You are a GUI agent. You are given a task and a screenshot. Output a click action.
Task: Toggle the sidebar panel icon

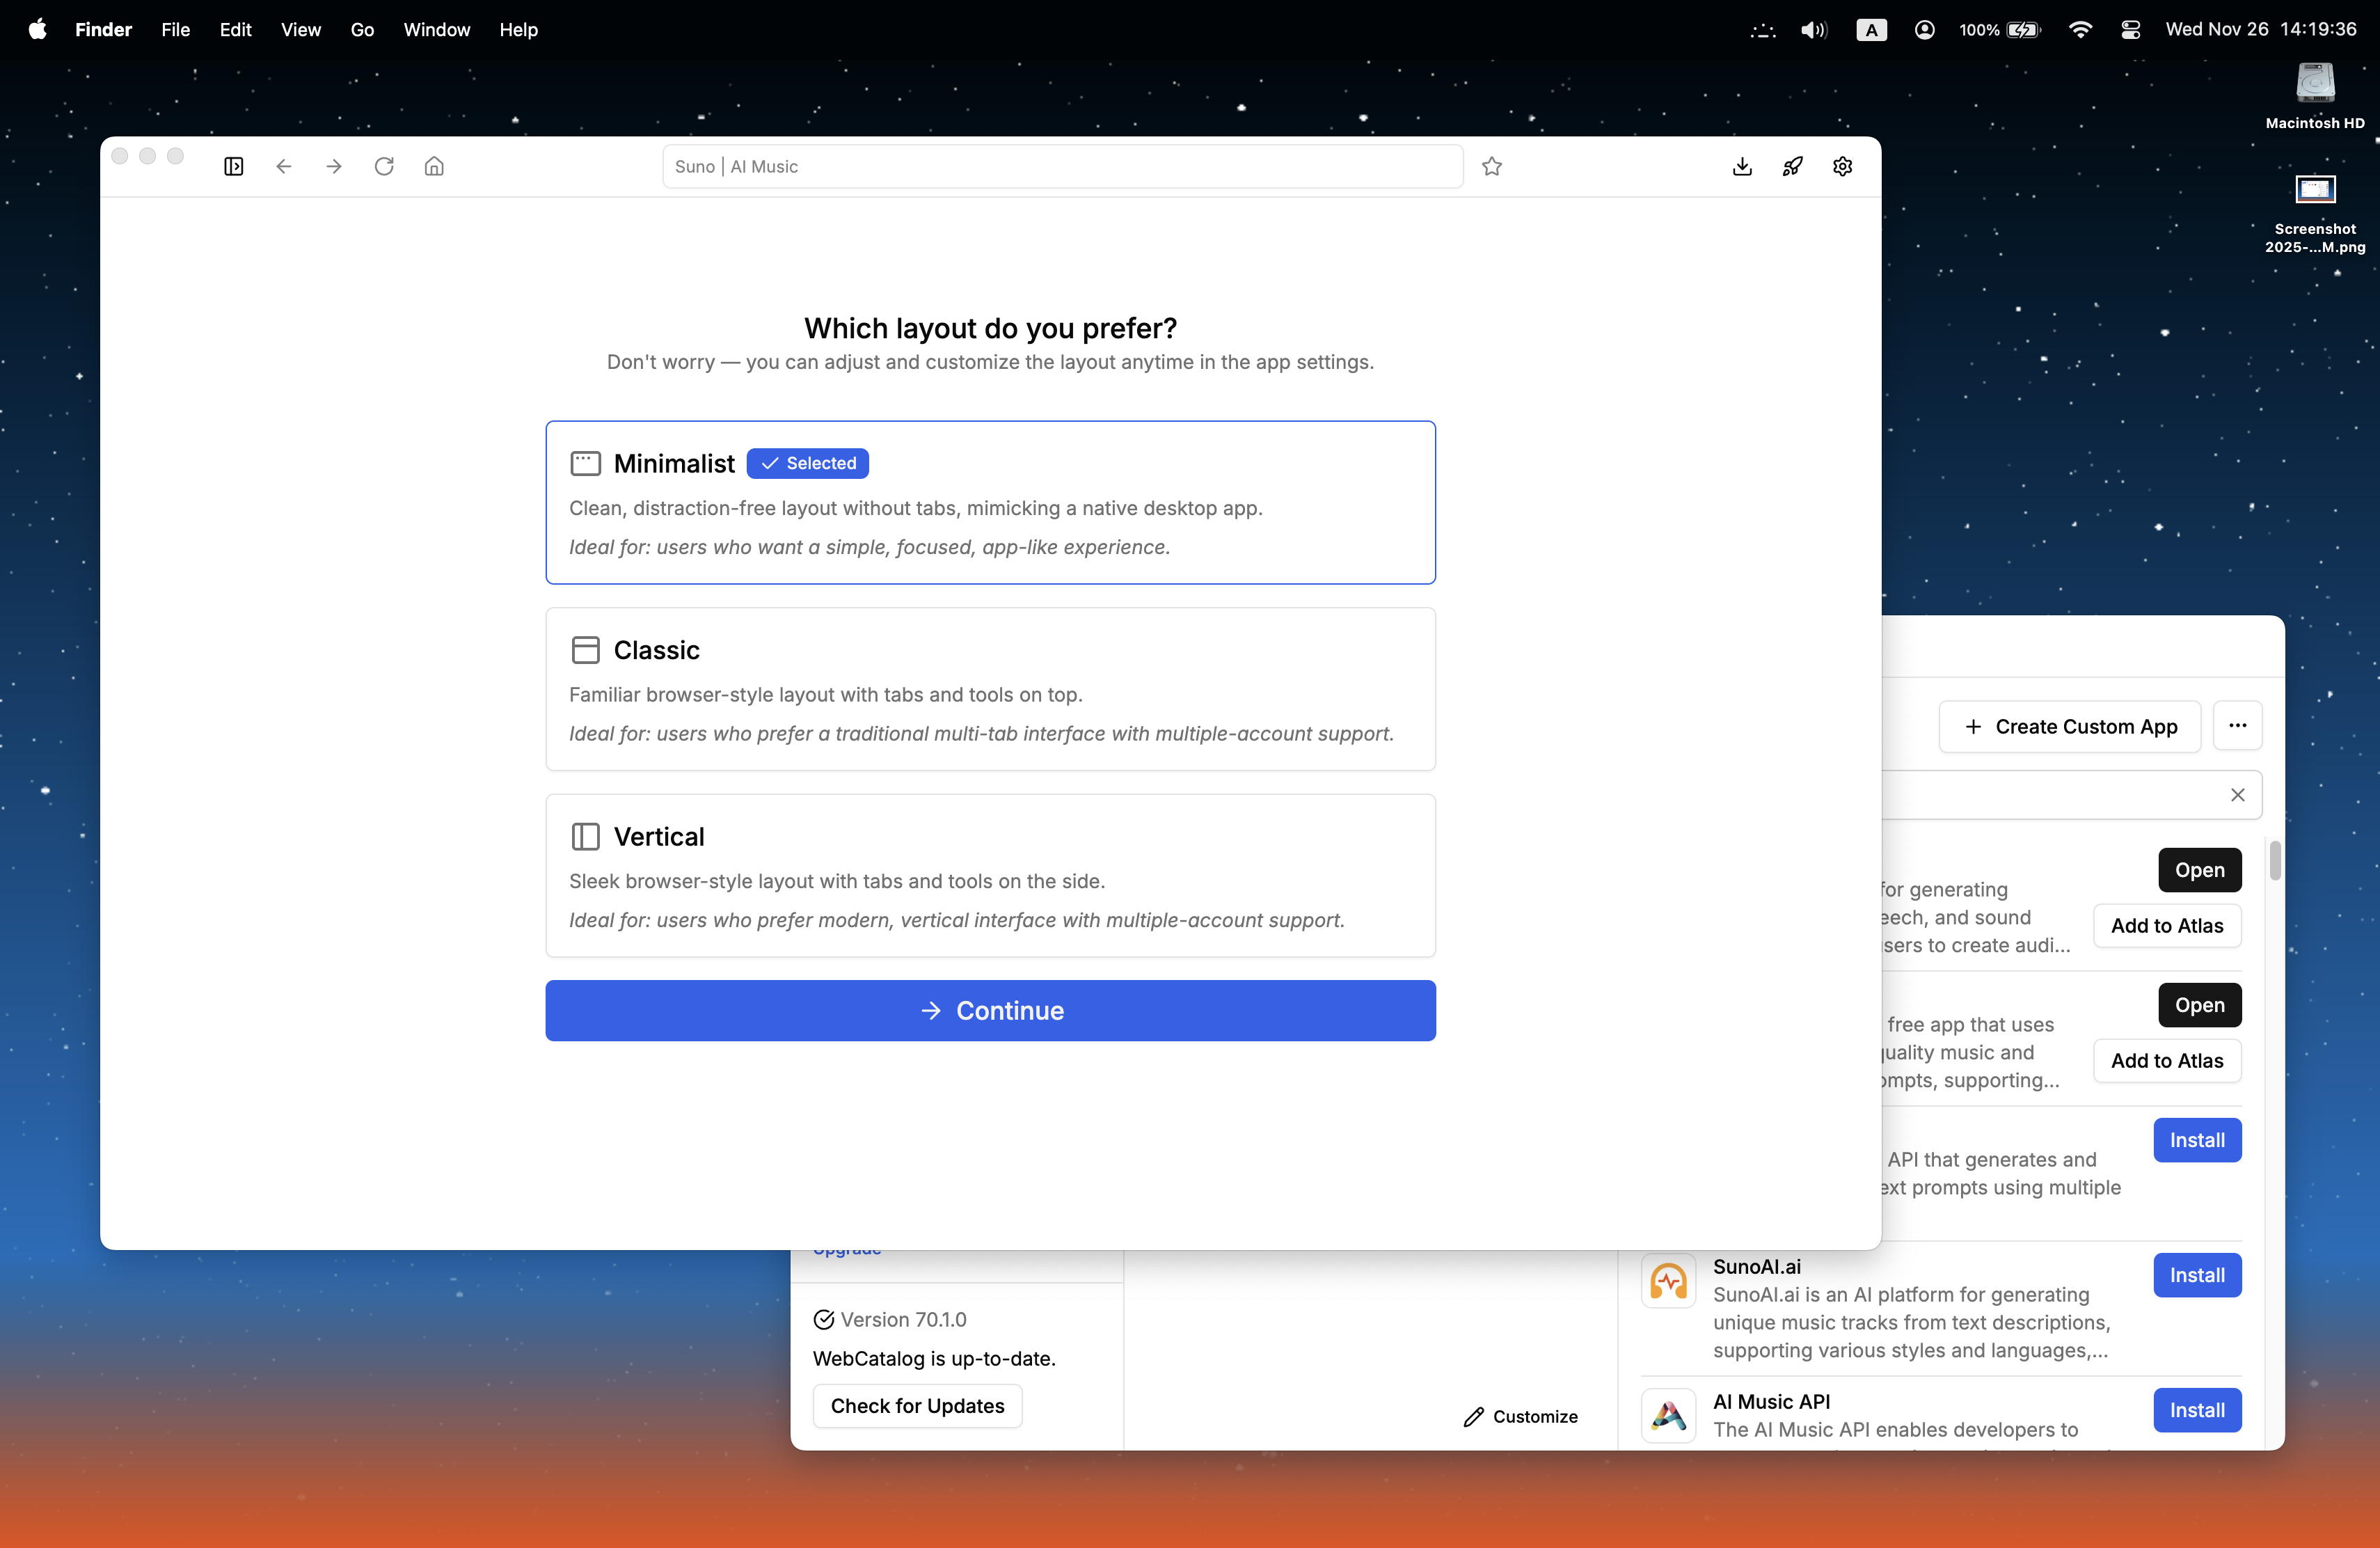pos(233,166)
